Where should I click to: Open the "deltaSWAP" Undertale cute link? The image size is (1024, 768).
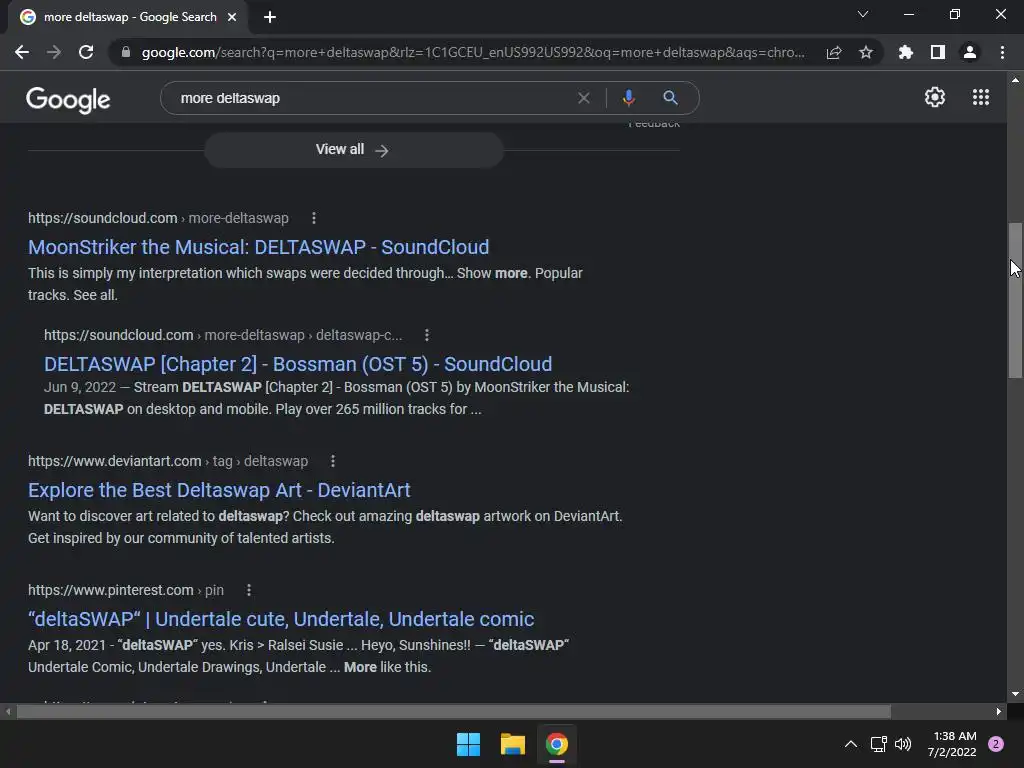coord(281,619)
